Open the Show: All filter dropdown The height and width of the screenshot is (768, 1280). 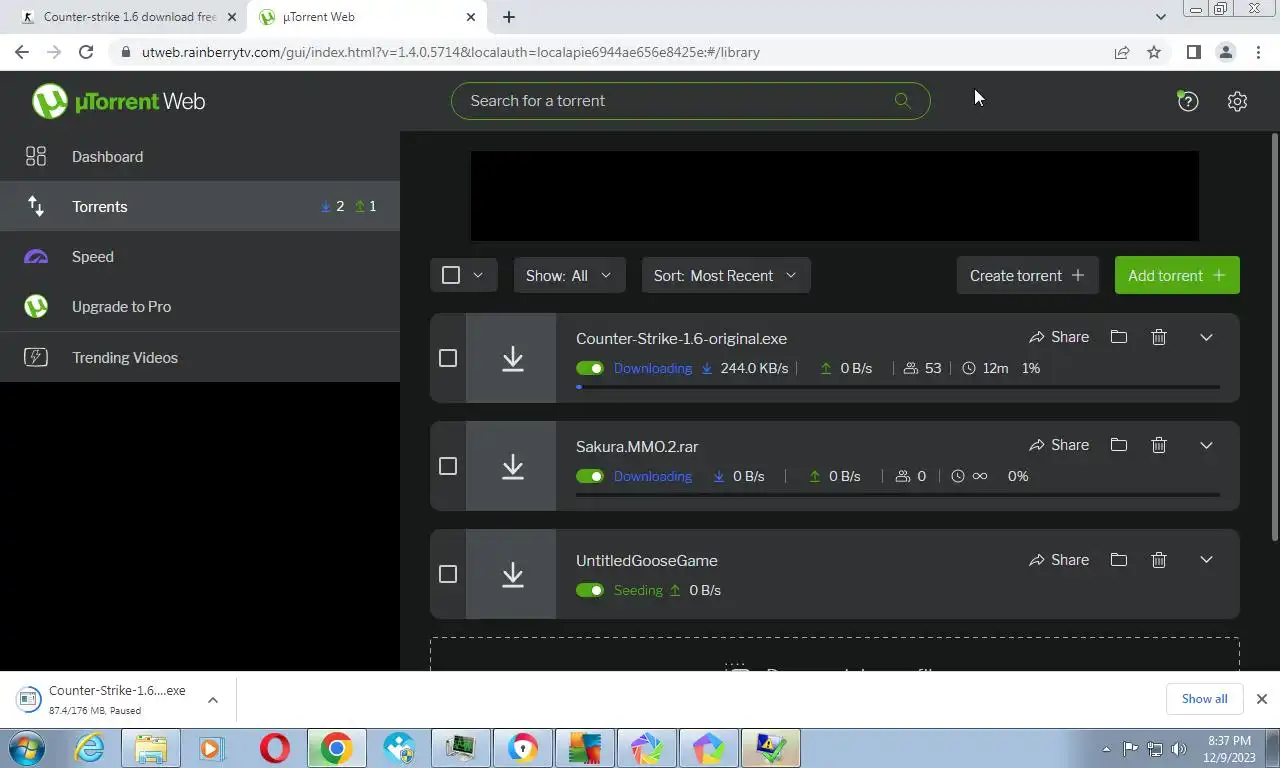click(569, 275)
